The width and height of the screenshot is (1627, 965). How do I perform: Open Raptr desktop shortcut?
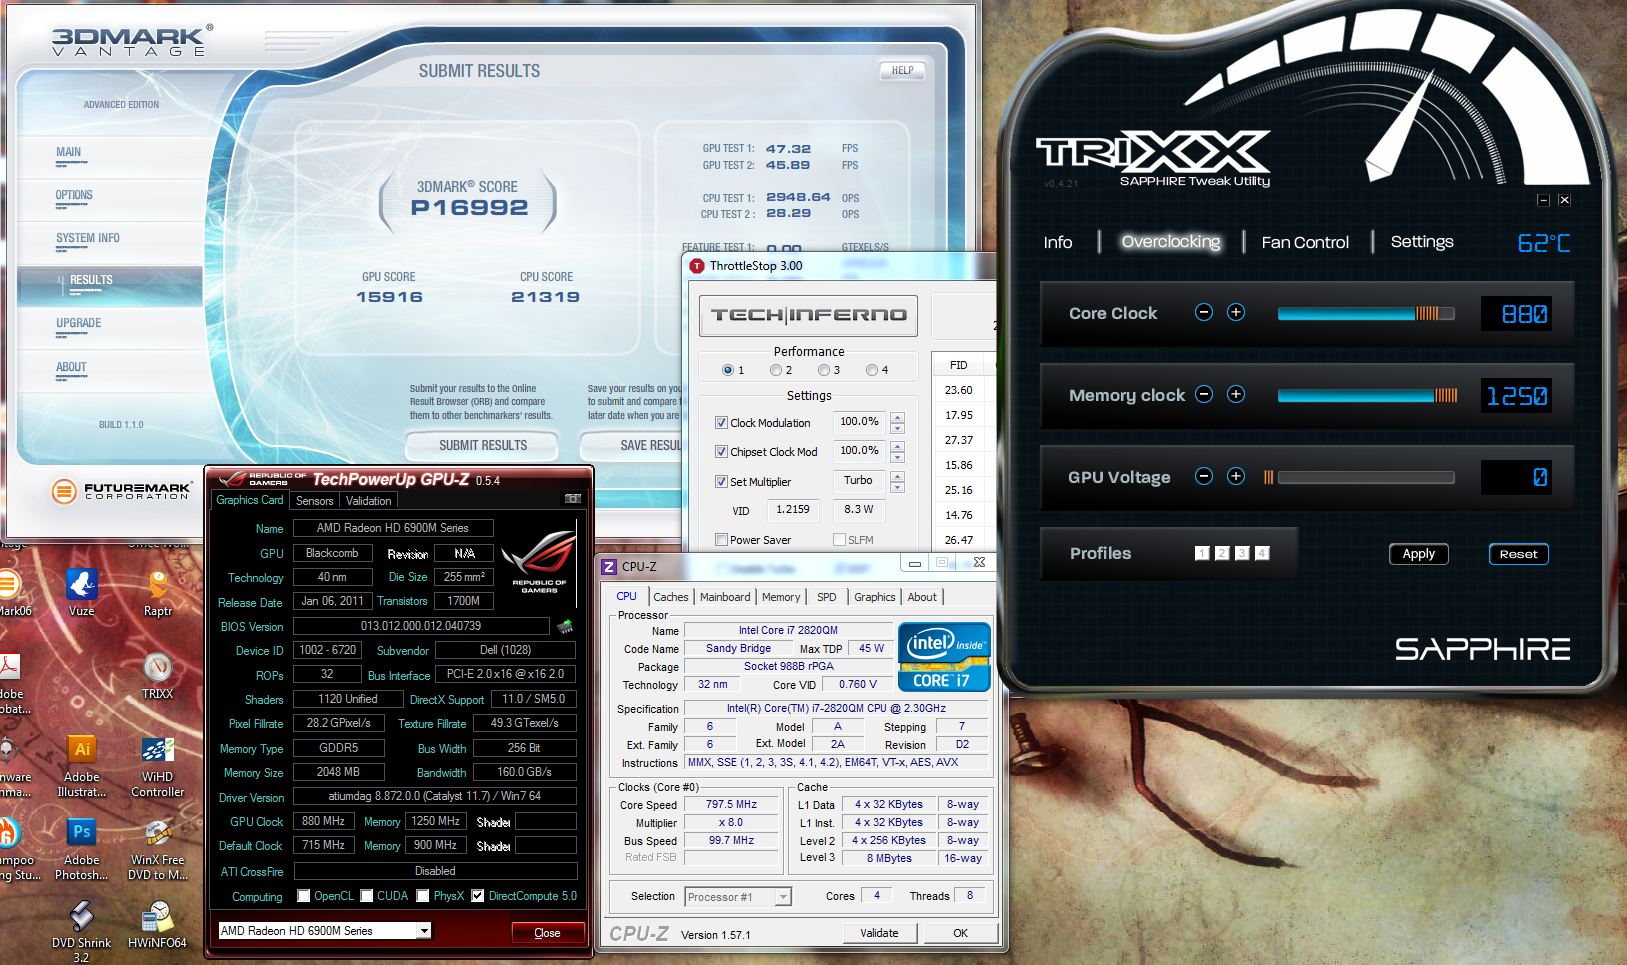pyautogui.click(x=158, y=592)
